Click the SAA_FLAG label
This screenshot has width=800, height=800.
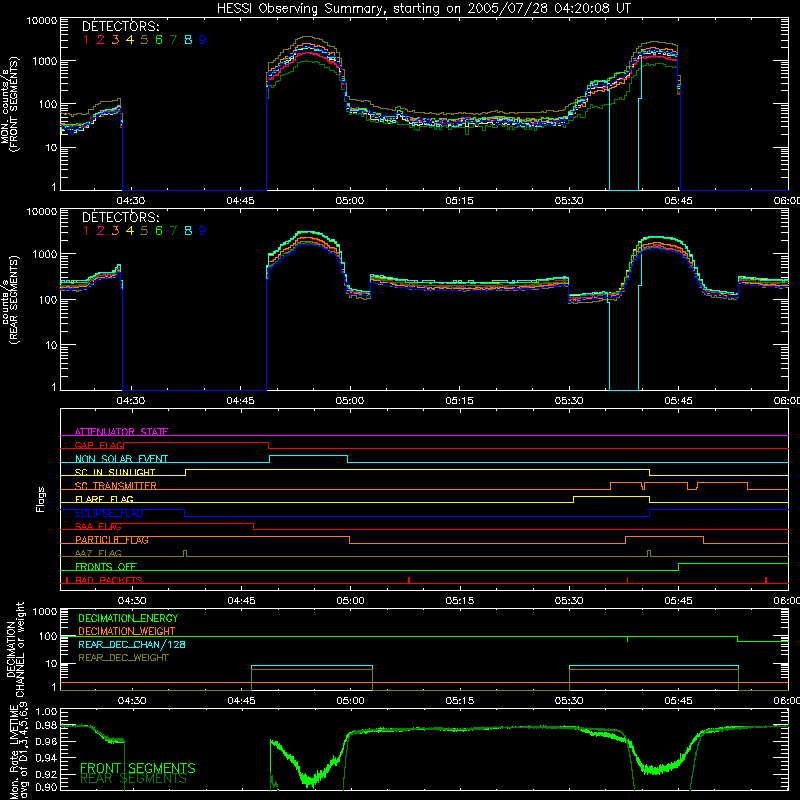click(x=98, y=526)
